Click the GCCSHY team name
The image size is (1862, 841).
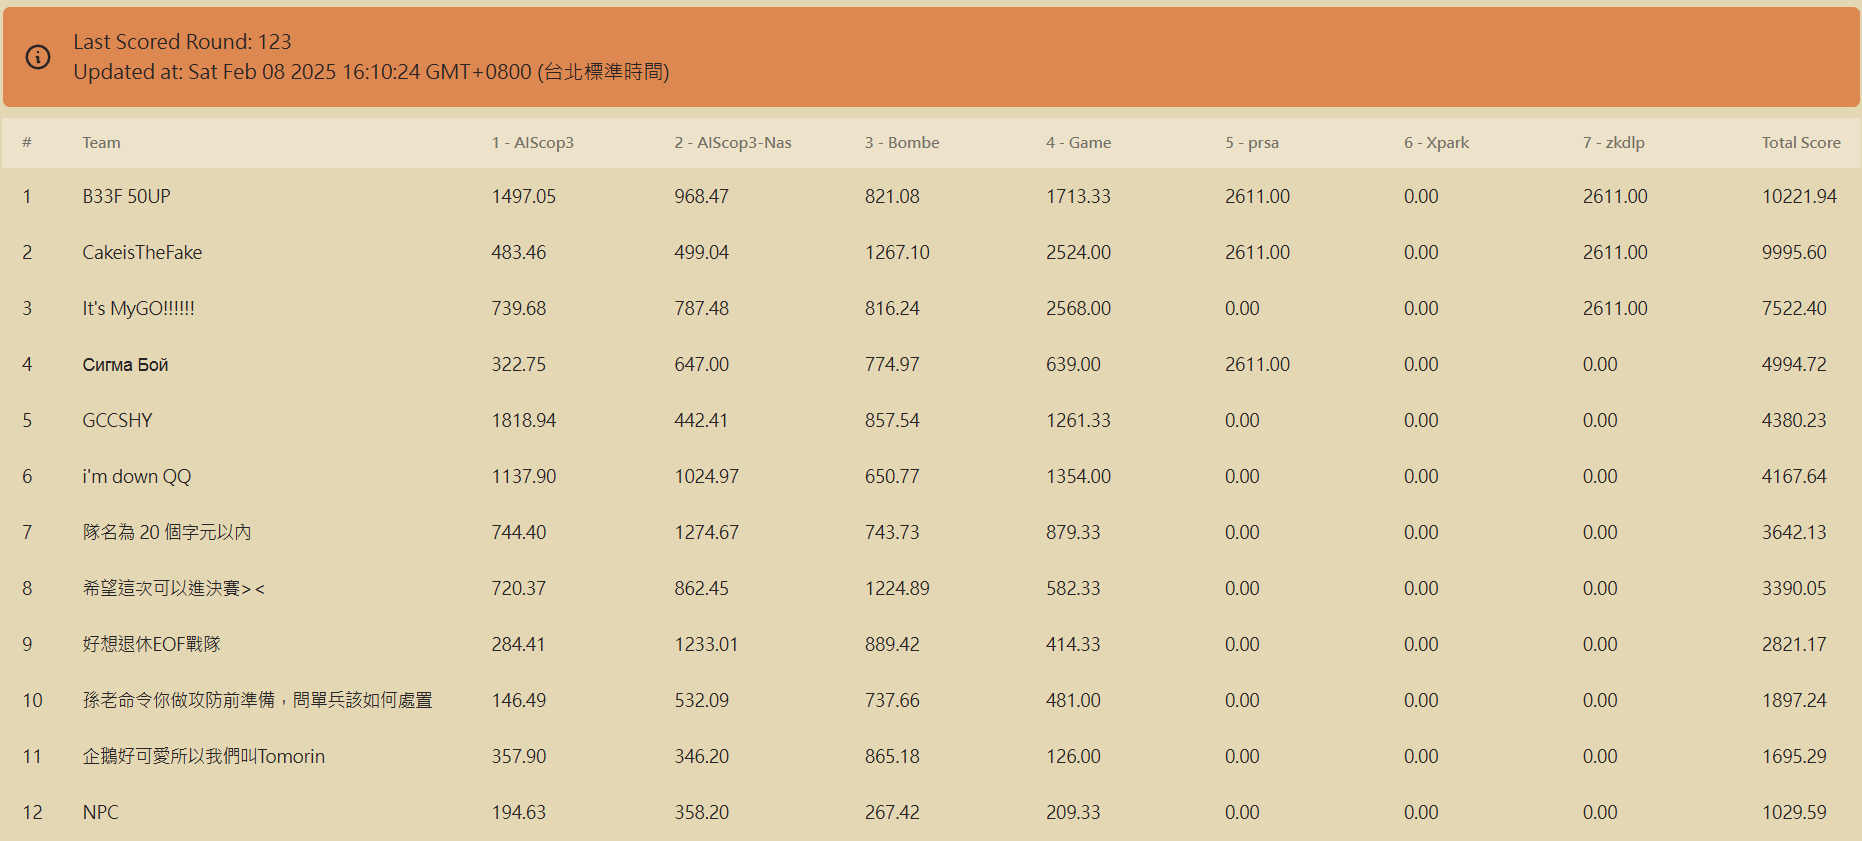pos(117,421)
